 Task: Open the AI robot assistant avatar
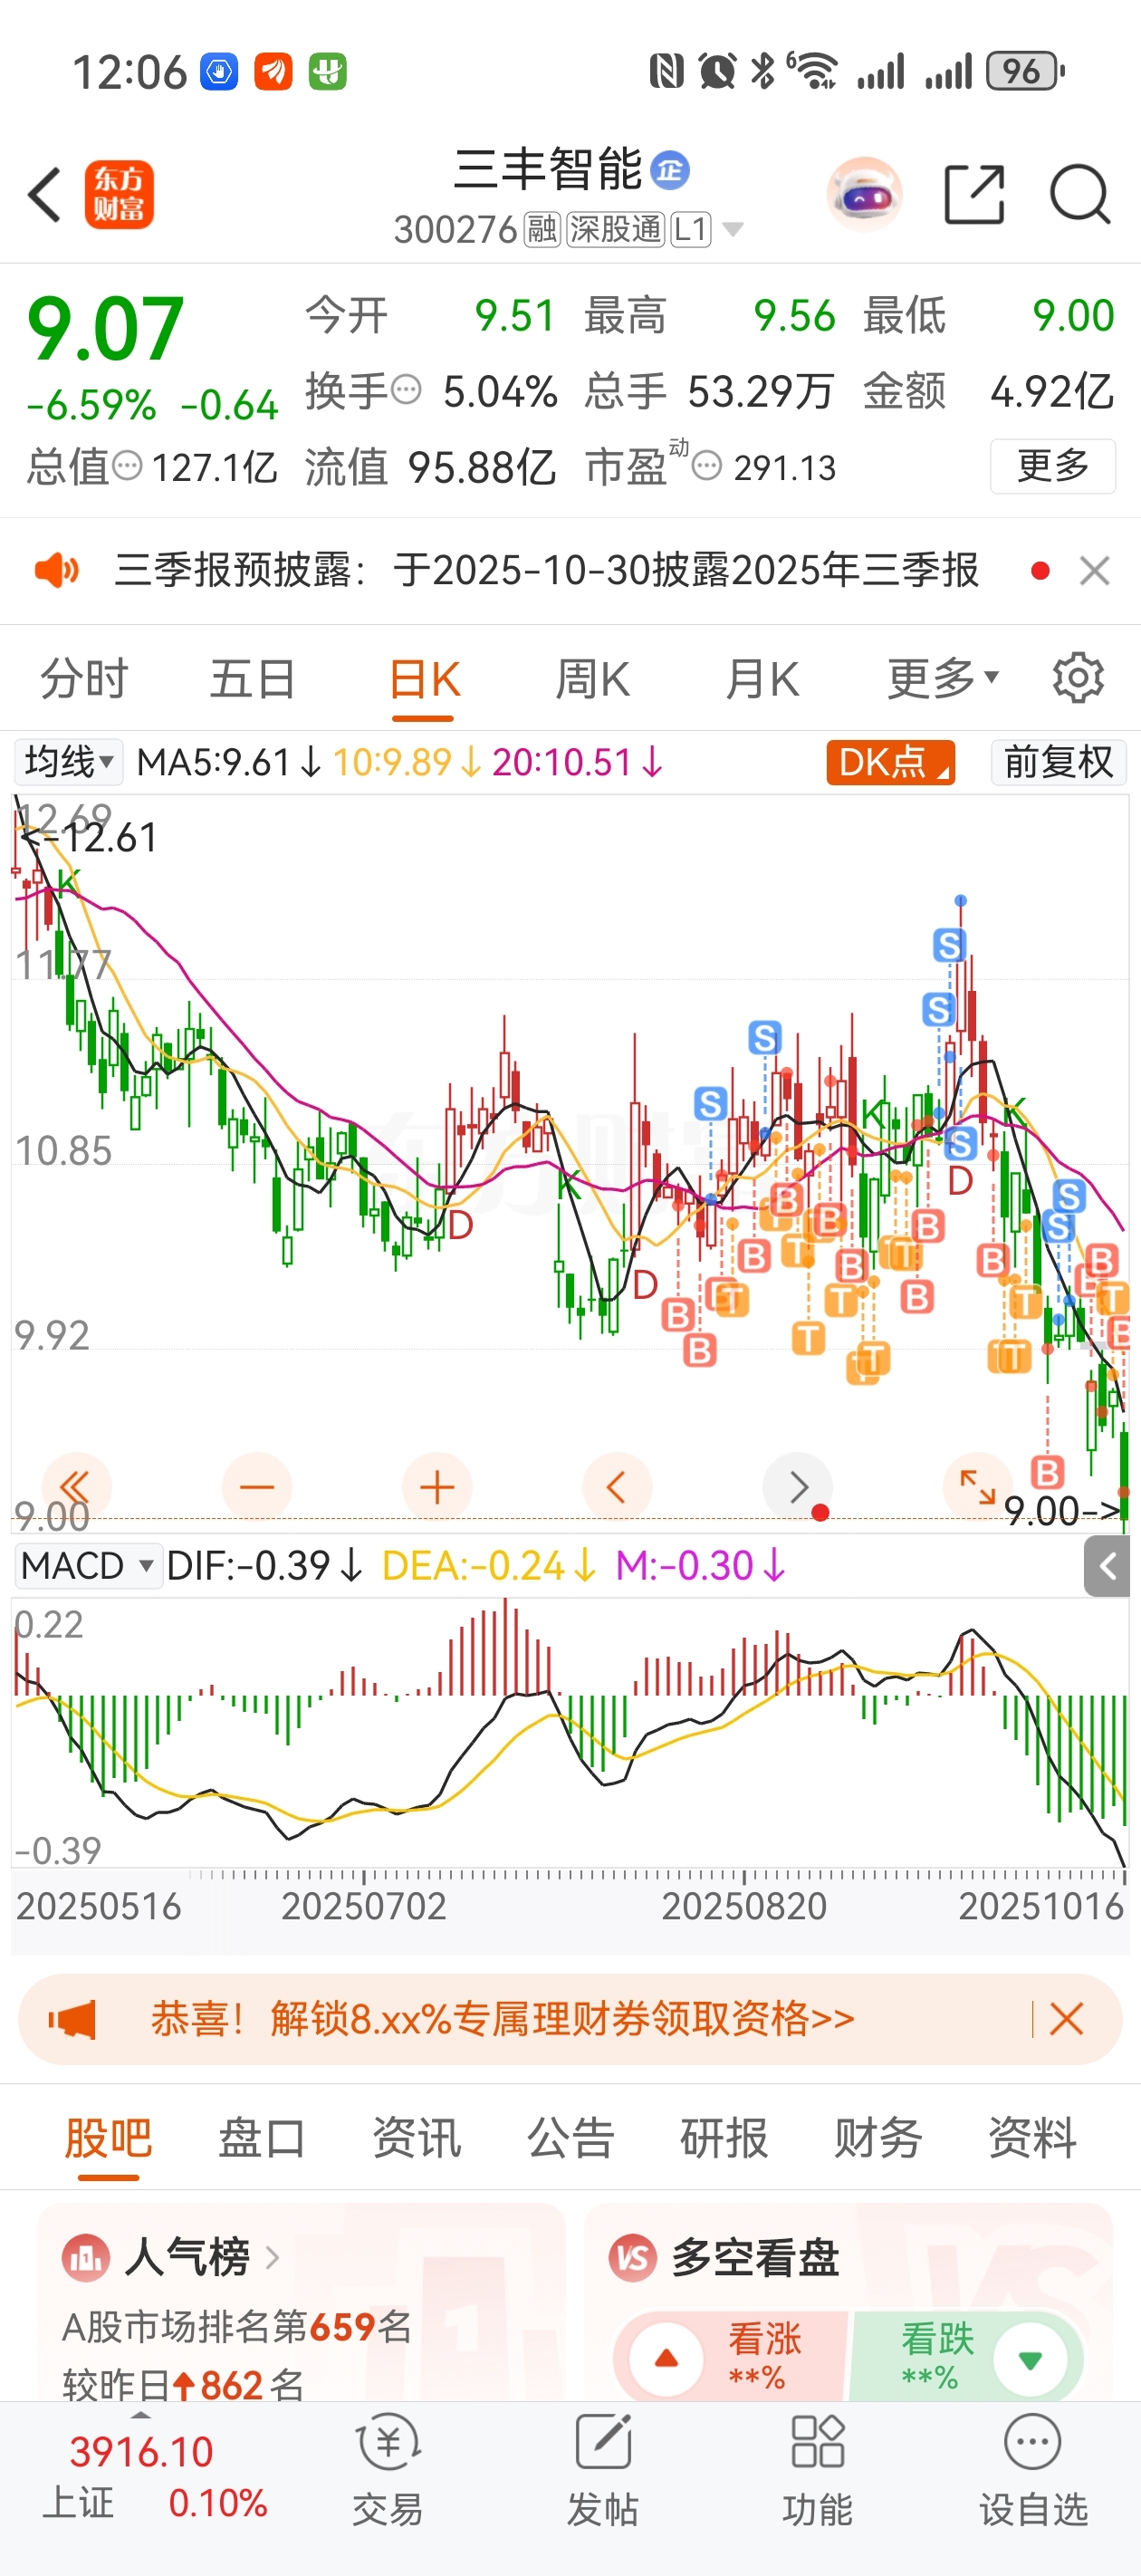click(x=864, y=194)
